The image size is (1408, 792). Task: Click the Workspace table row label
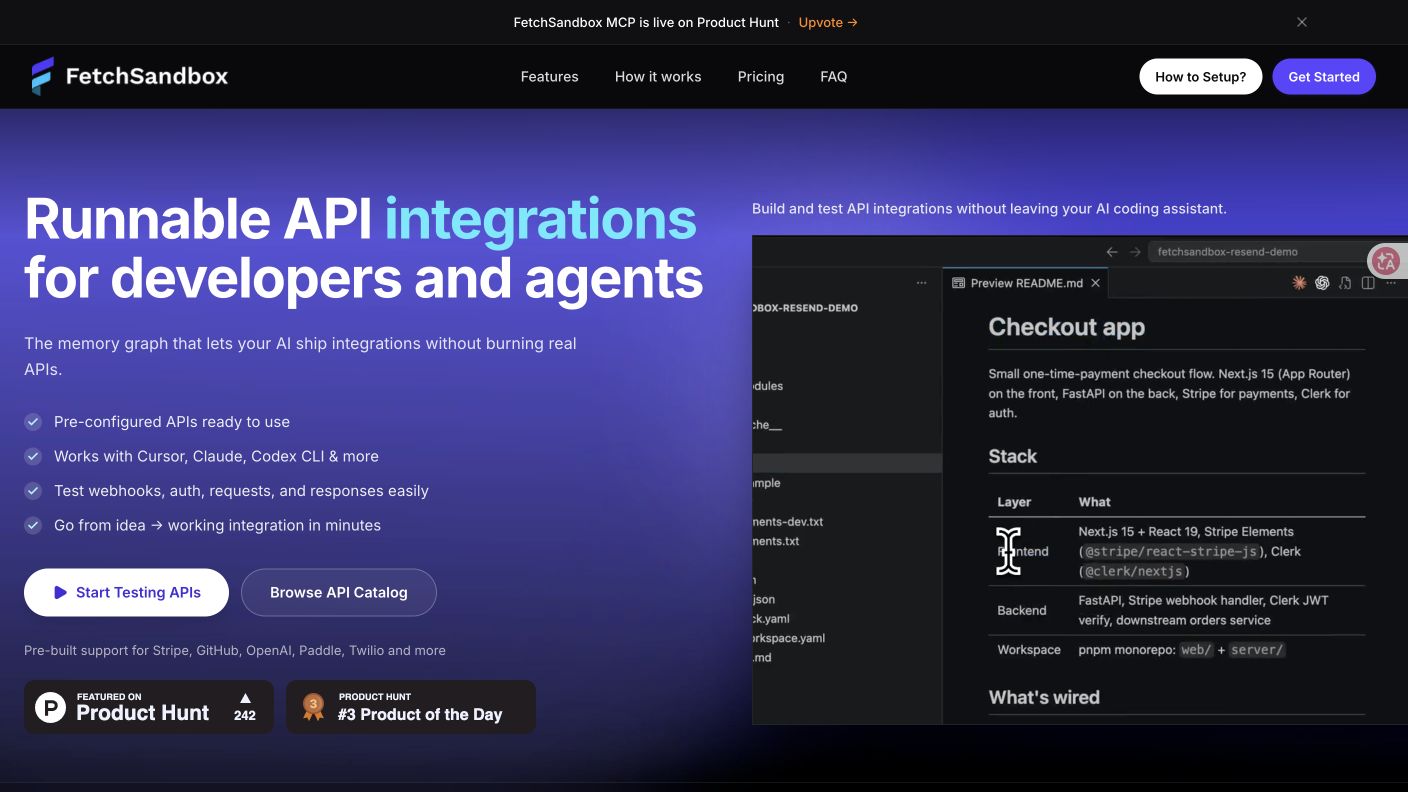[x=1028, y=650]
